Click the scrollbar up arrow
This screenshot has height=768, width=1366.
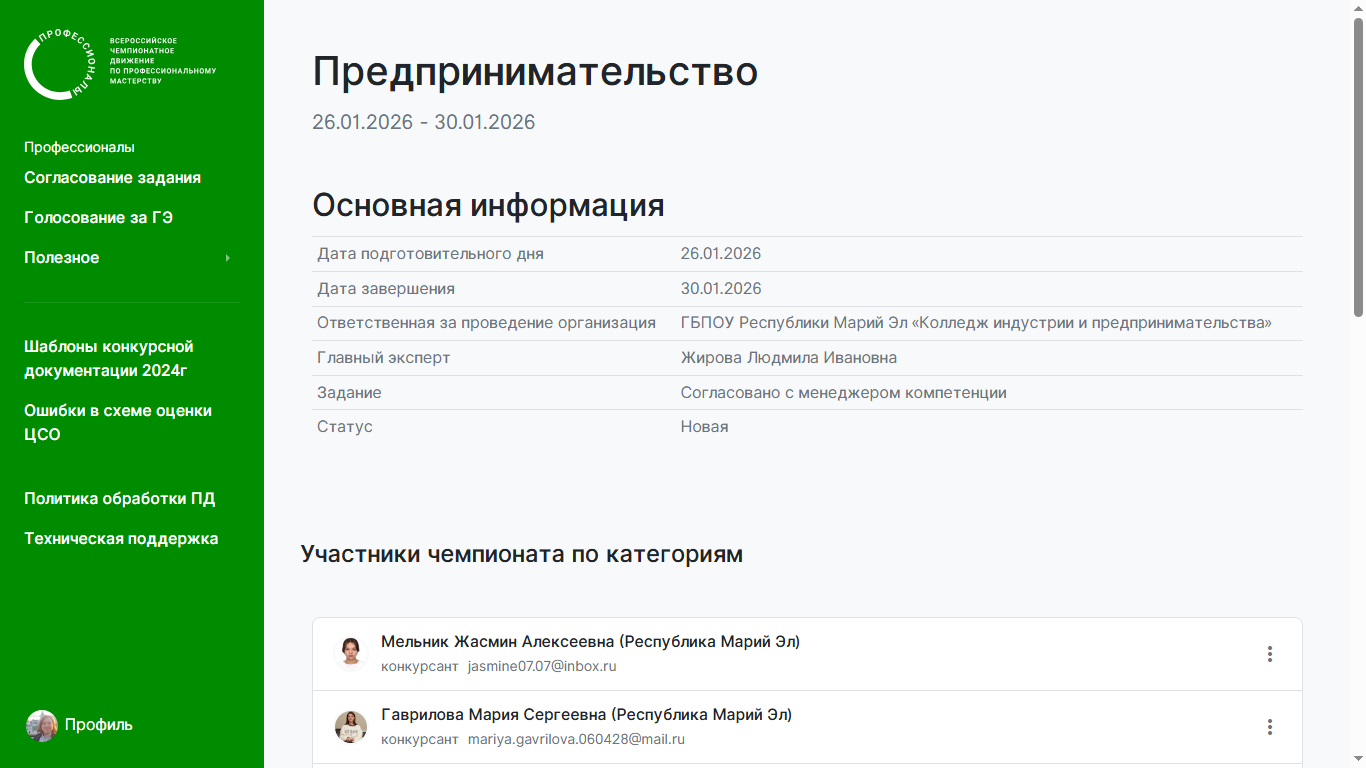point(1358,8)
